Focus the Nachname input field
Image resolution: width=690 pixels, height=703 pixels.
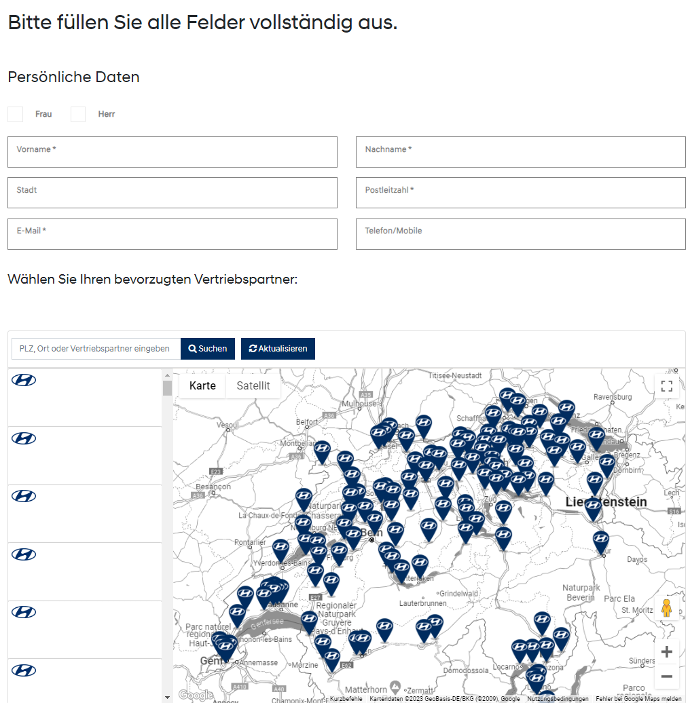coord(521,152)
